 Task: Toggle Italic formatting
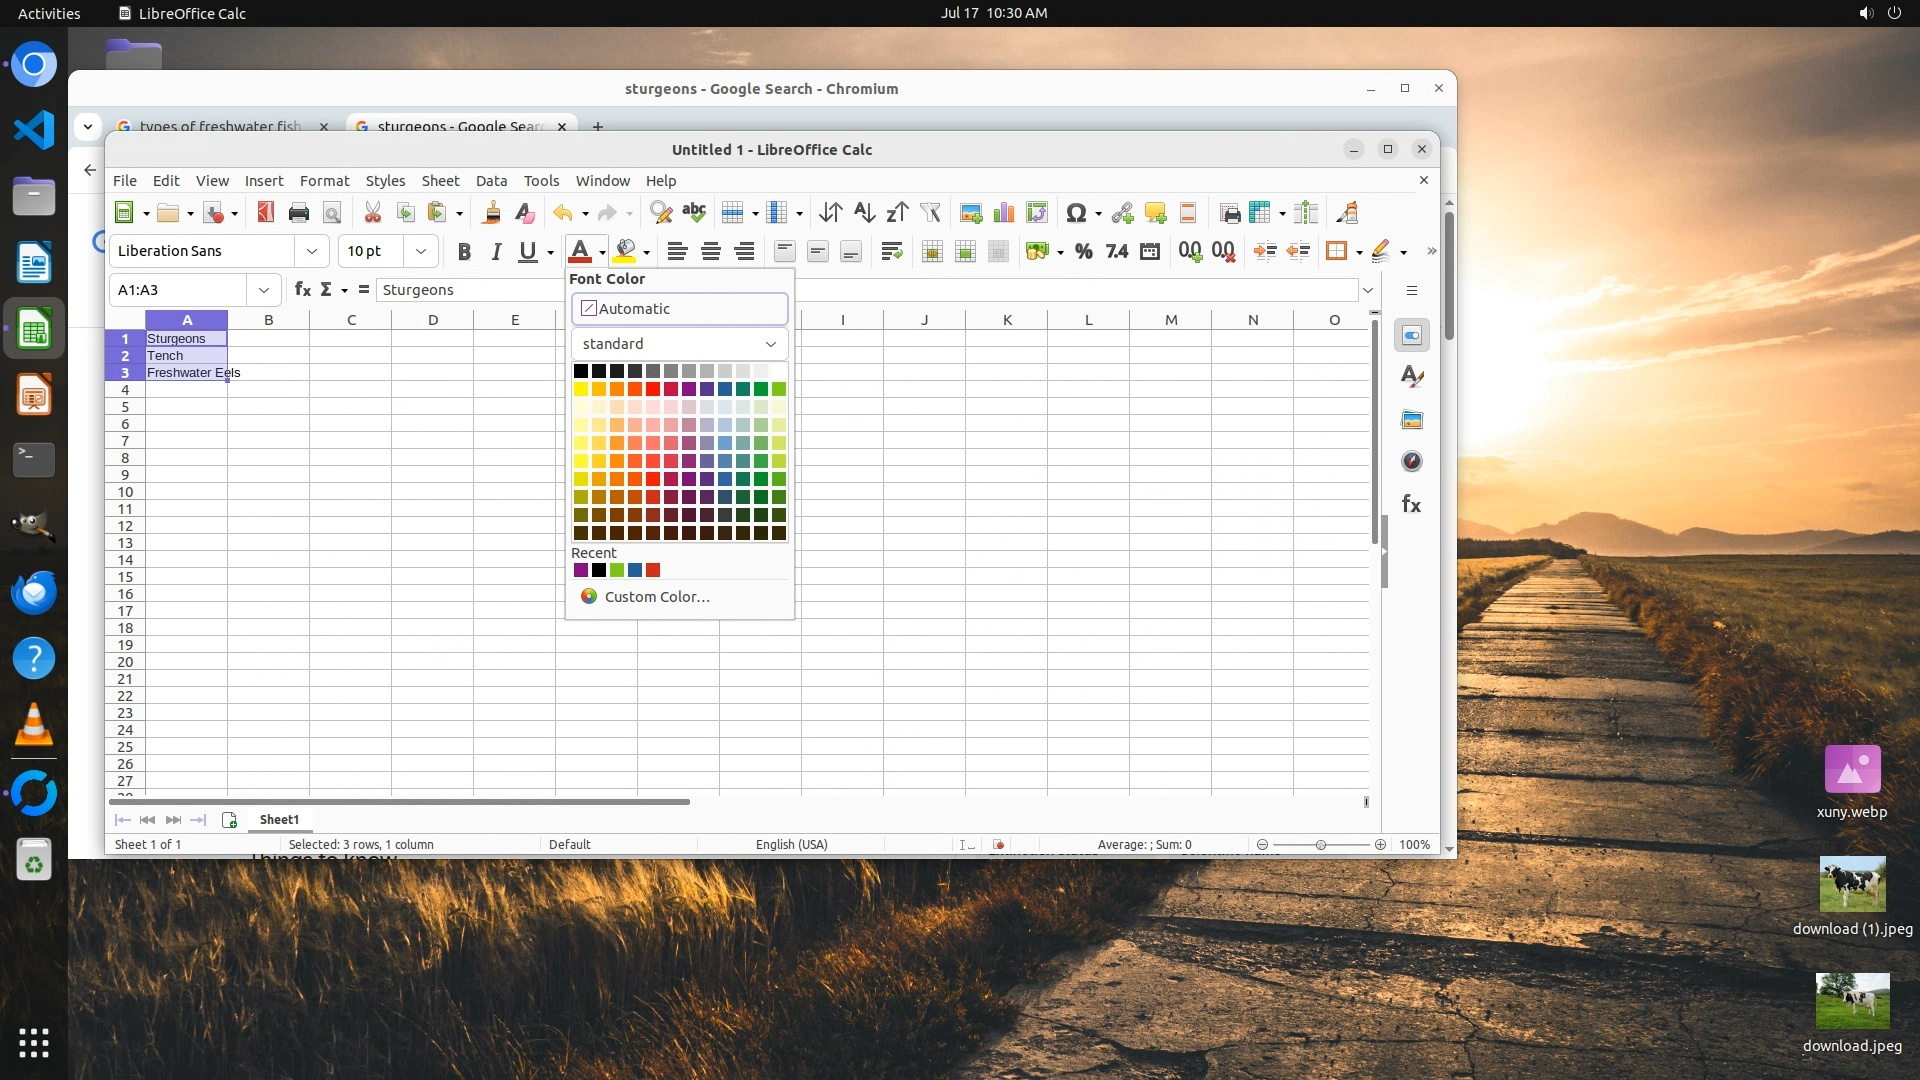496,251
